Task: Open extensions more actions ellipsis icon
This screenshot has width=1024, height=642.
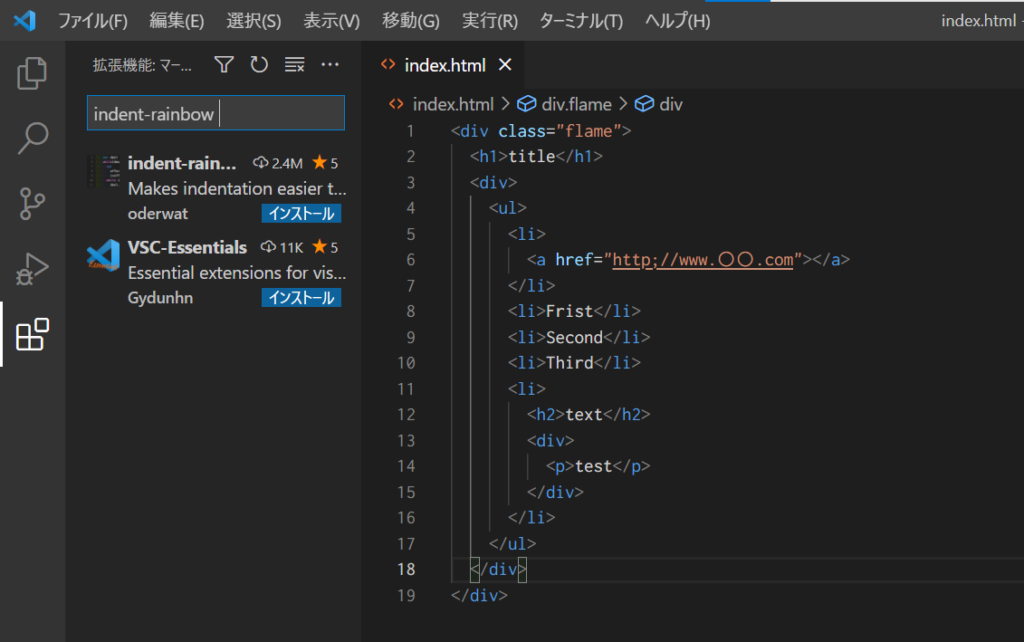Action: click(330, 63)
